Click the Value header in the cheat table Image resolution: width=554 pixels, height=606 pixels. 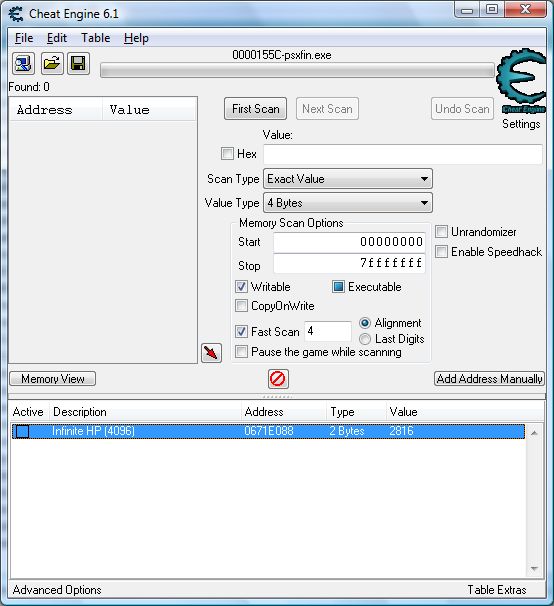pos(465,412)
